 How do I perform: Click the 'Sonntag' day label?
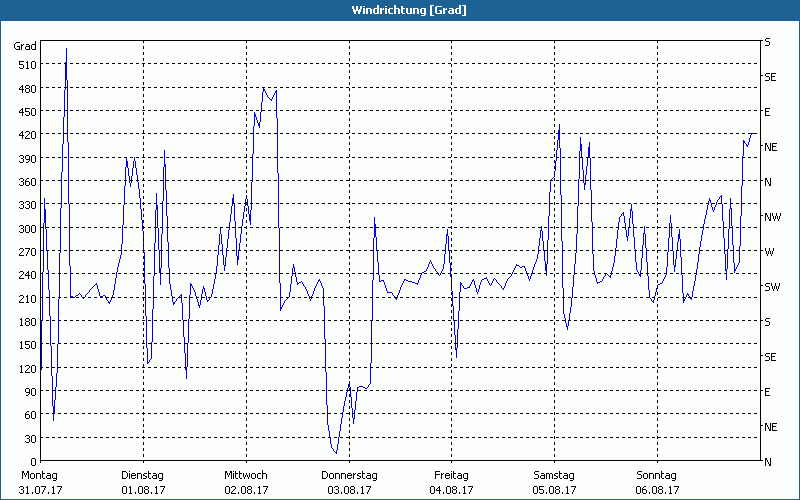[x=656, y=476]
